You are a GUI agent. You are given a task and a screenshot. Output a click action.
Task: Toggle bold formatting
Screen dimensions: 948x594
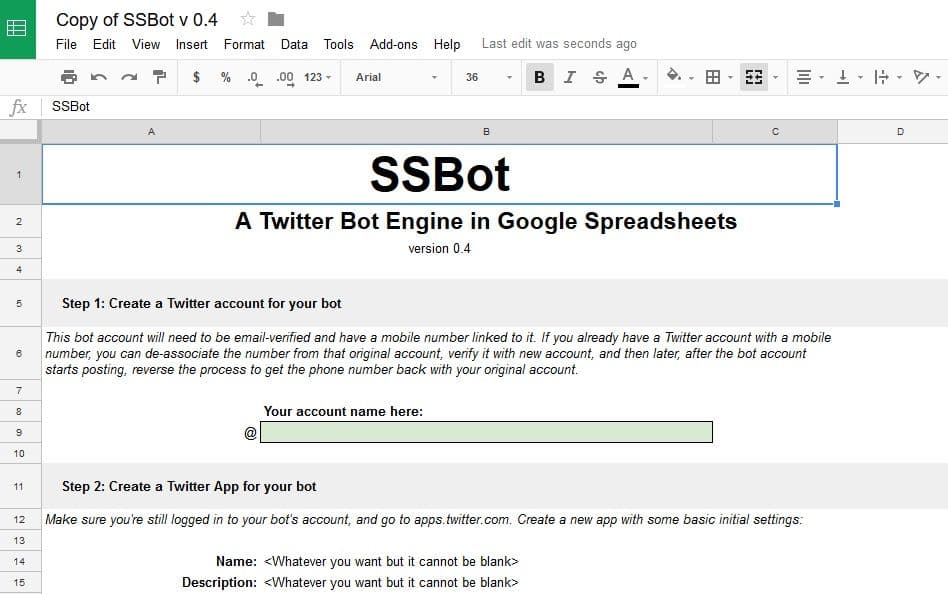(x=539, y=77)
